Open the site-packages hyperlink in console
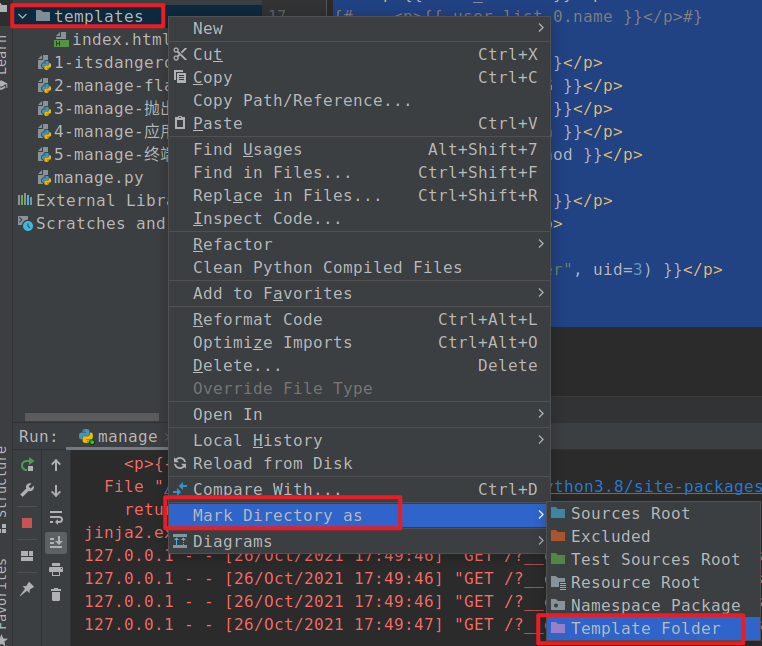762x646 pixels. 656,487
